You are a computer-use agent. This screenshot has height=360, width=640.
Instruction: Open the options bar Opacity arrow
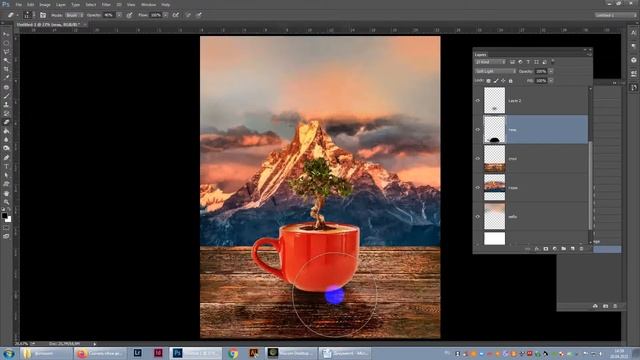pyautogui.click(x=119, y=15)
